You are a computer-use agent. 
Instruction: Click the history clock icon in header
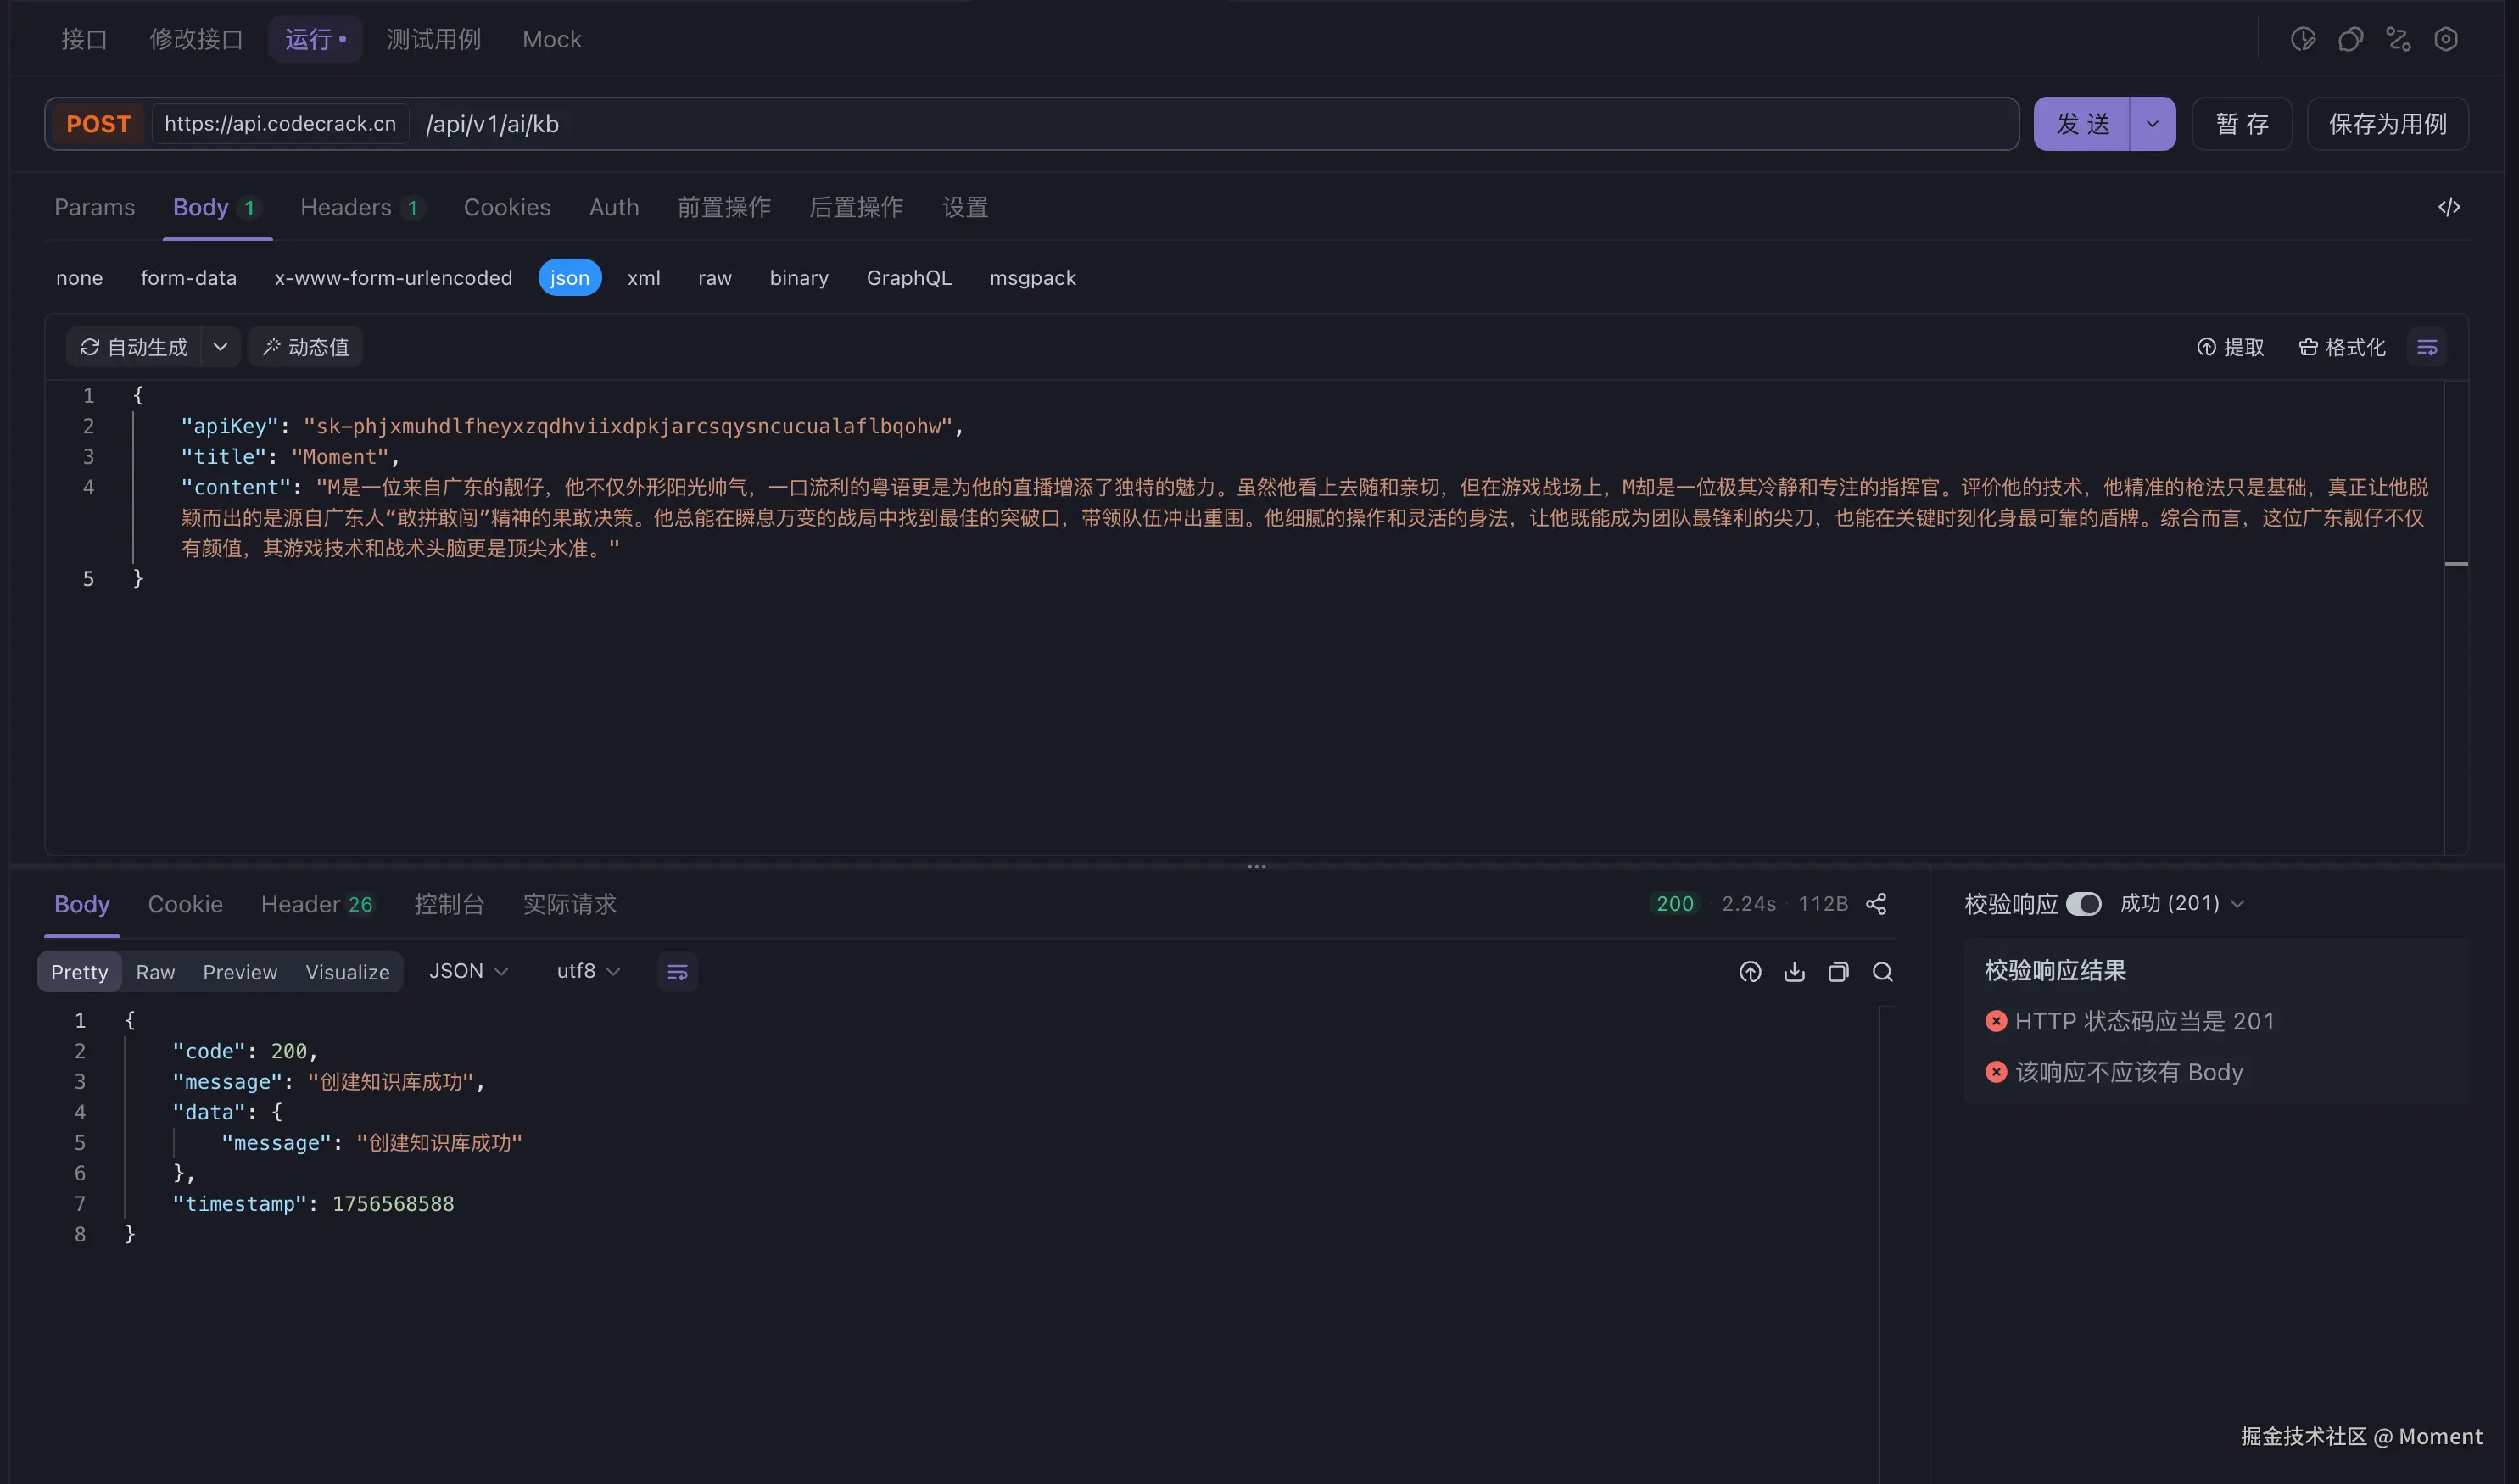tap(2302, 39)
